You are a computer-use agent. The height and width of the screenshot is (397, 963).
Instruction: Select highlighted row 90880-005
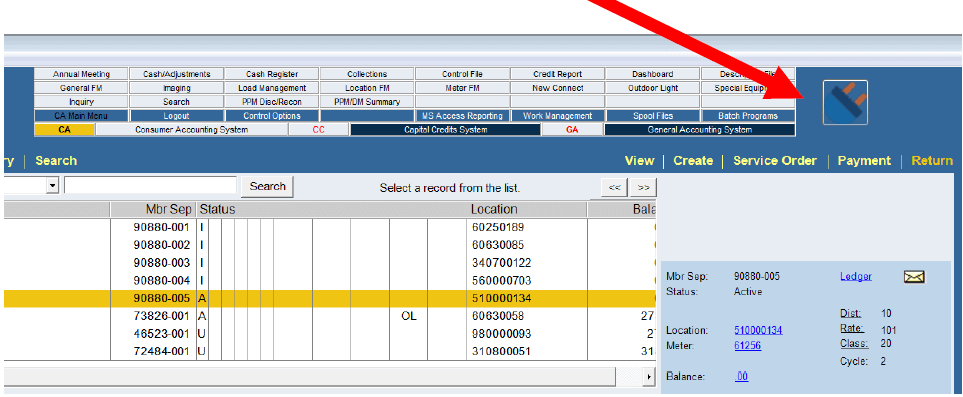coord(330,299)
